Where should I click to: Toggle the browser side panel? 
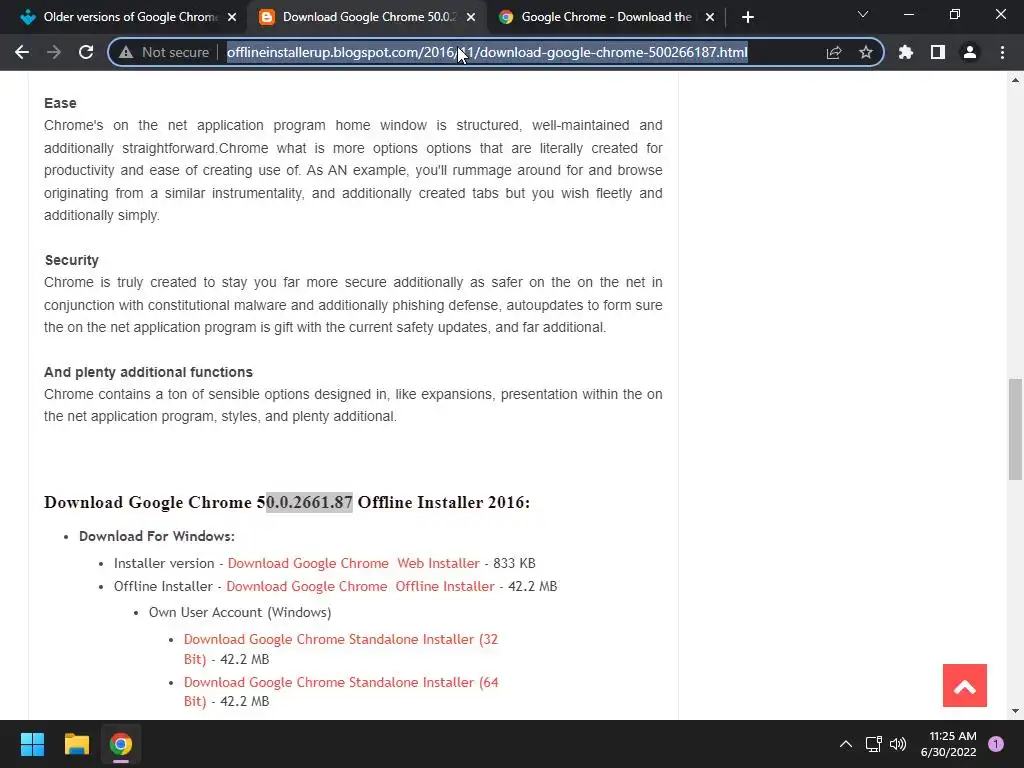click(938, 52)
